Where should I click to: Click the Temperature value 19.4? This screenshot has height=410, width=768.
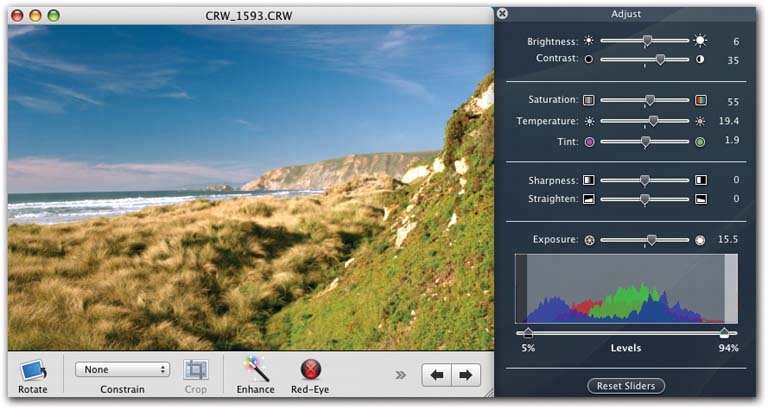point(729,121)
